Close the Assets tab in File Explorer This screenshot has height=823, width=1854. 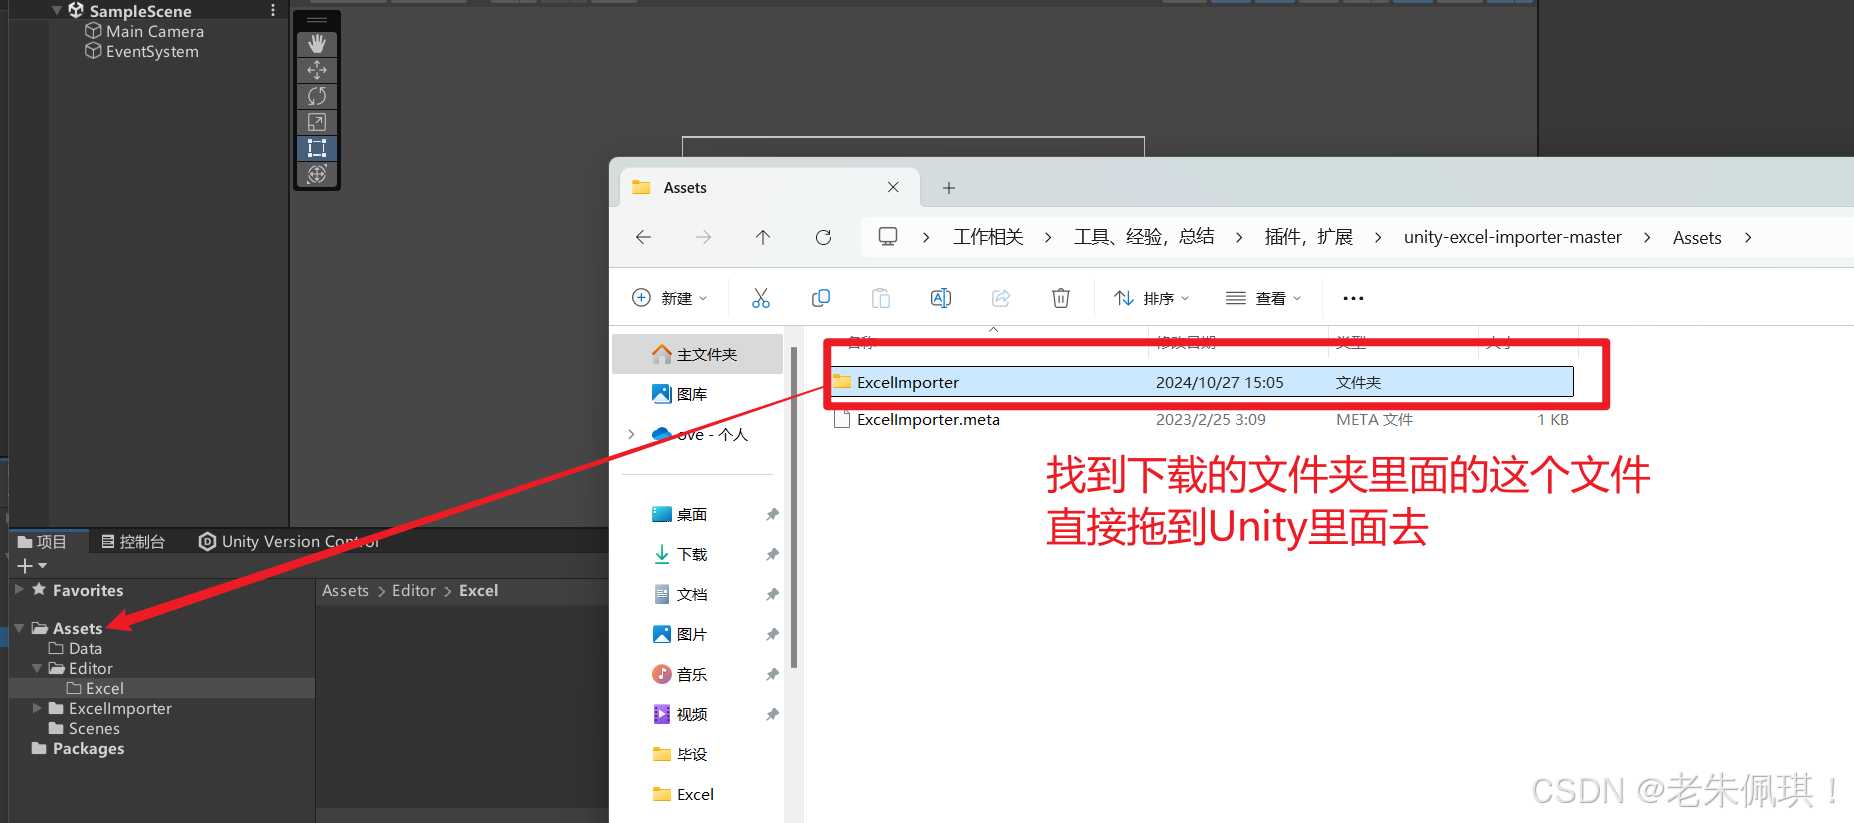point(893,187)
